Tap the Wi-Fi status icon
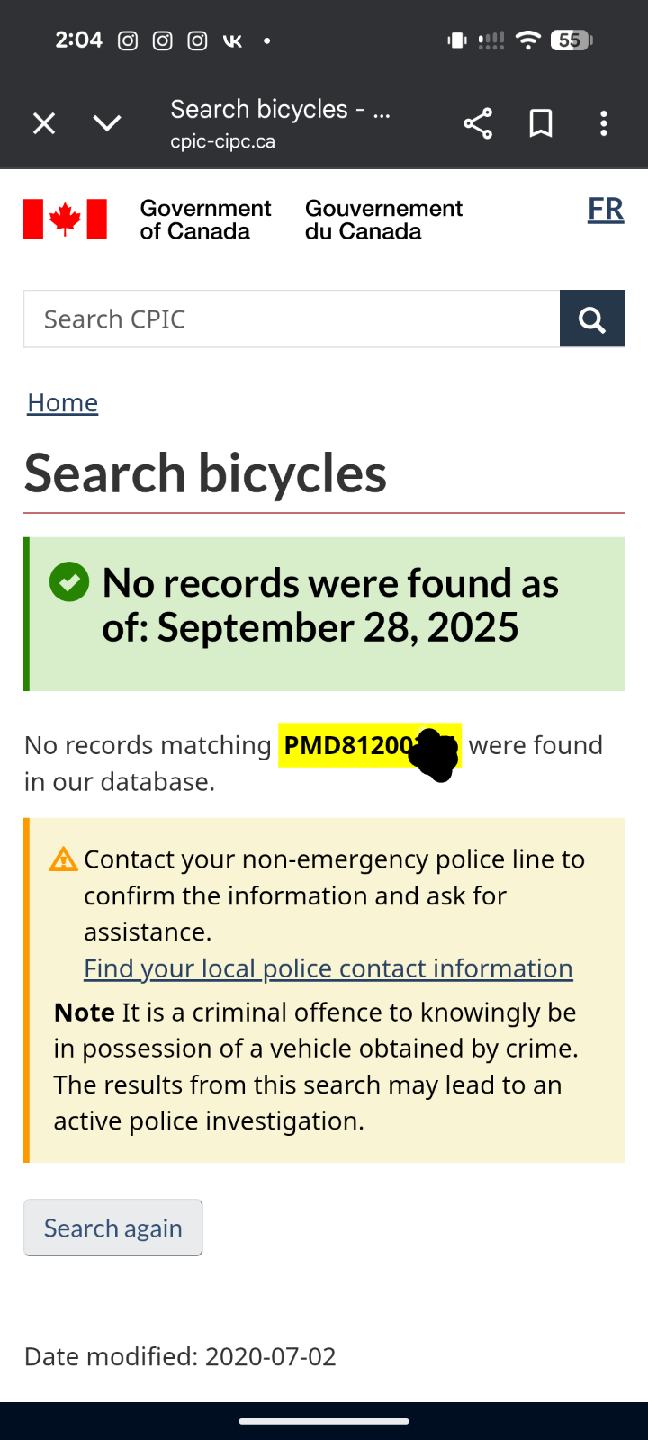Image resolution: width=648 pixels, height=1440 pixels. (528, 40)
